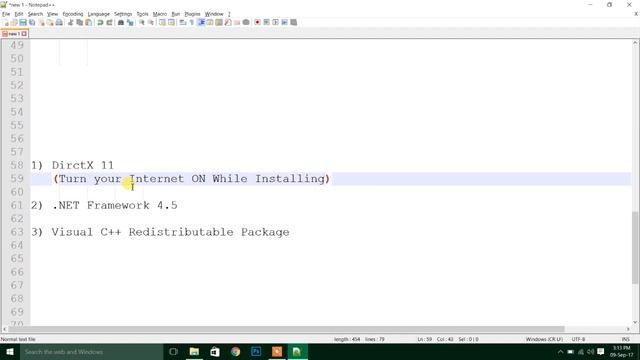This screenshot has height=360, width=640.
Task: Open File Explorer from the taskbar
Action: pos(194,351)
